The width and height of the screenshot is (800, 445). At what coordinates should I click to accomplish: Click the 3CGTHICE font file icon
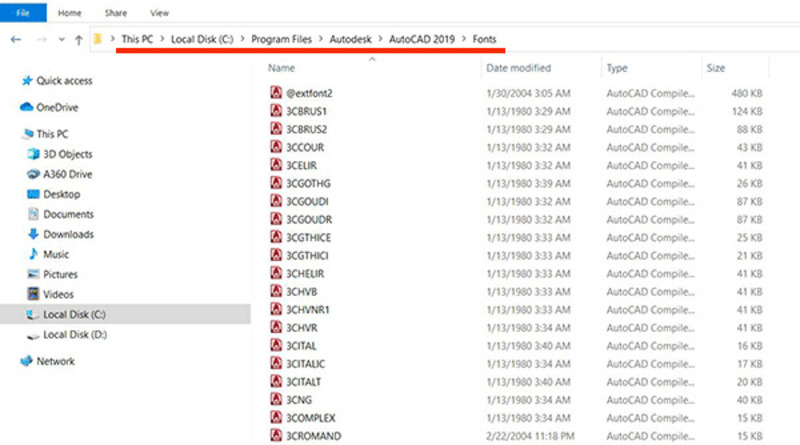click(276, 236)
